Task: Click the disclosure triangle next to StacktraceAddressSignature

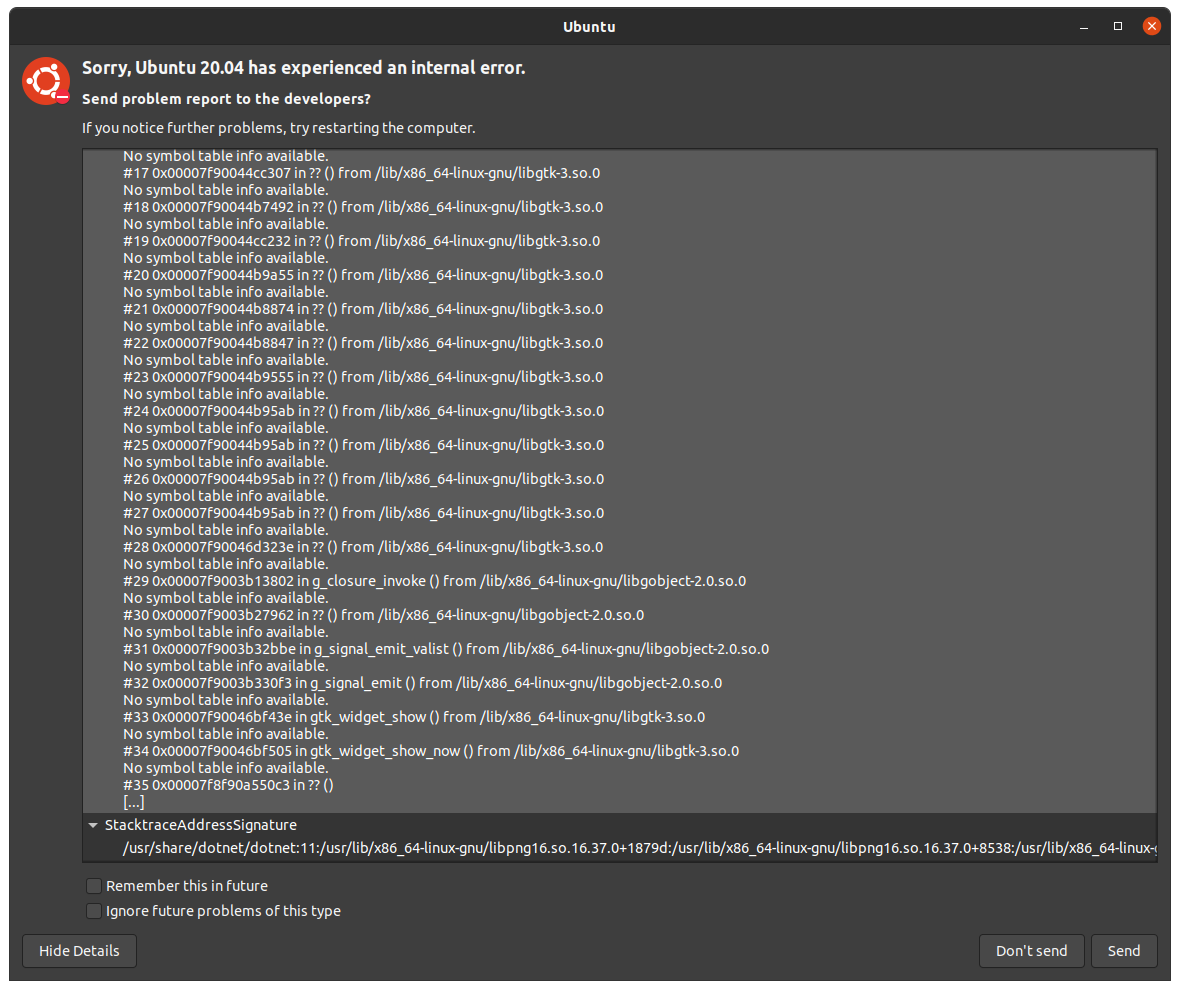Action: click(93, 825)
